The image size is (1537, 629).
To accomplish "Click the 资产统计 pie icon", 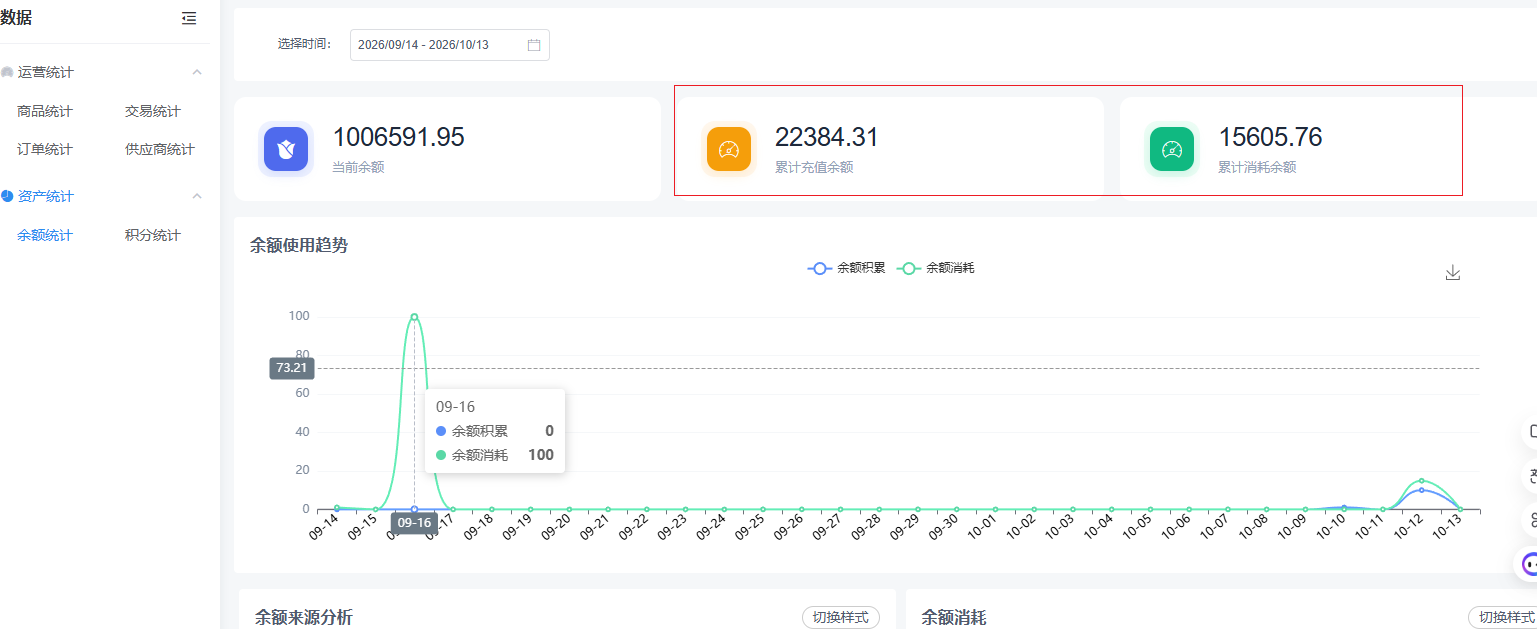I will [7, 196].
